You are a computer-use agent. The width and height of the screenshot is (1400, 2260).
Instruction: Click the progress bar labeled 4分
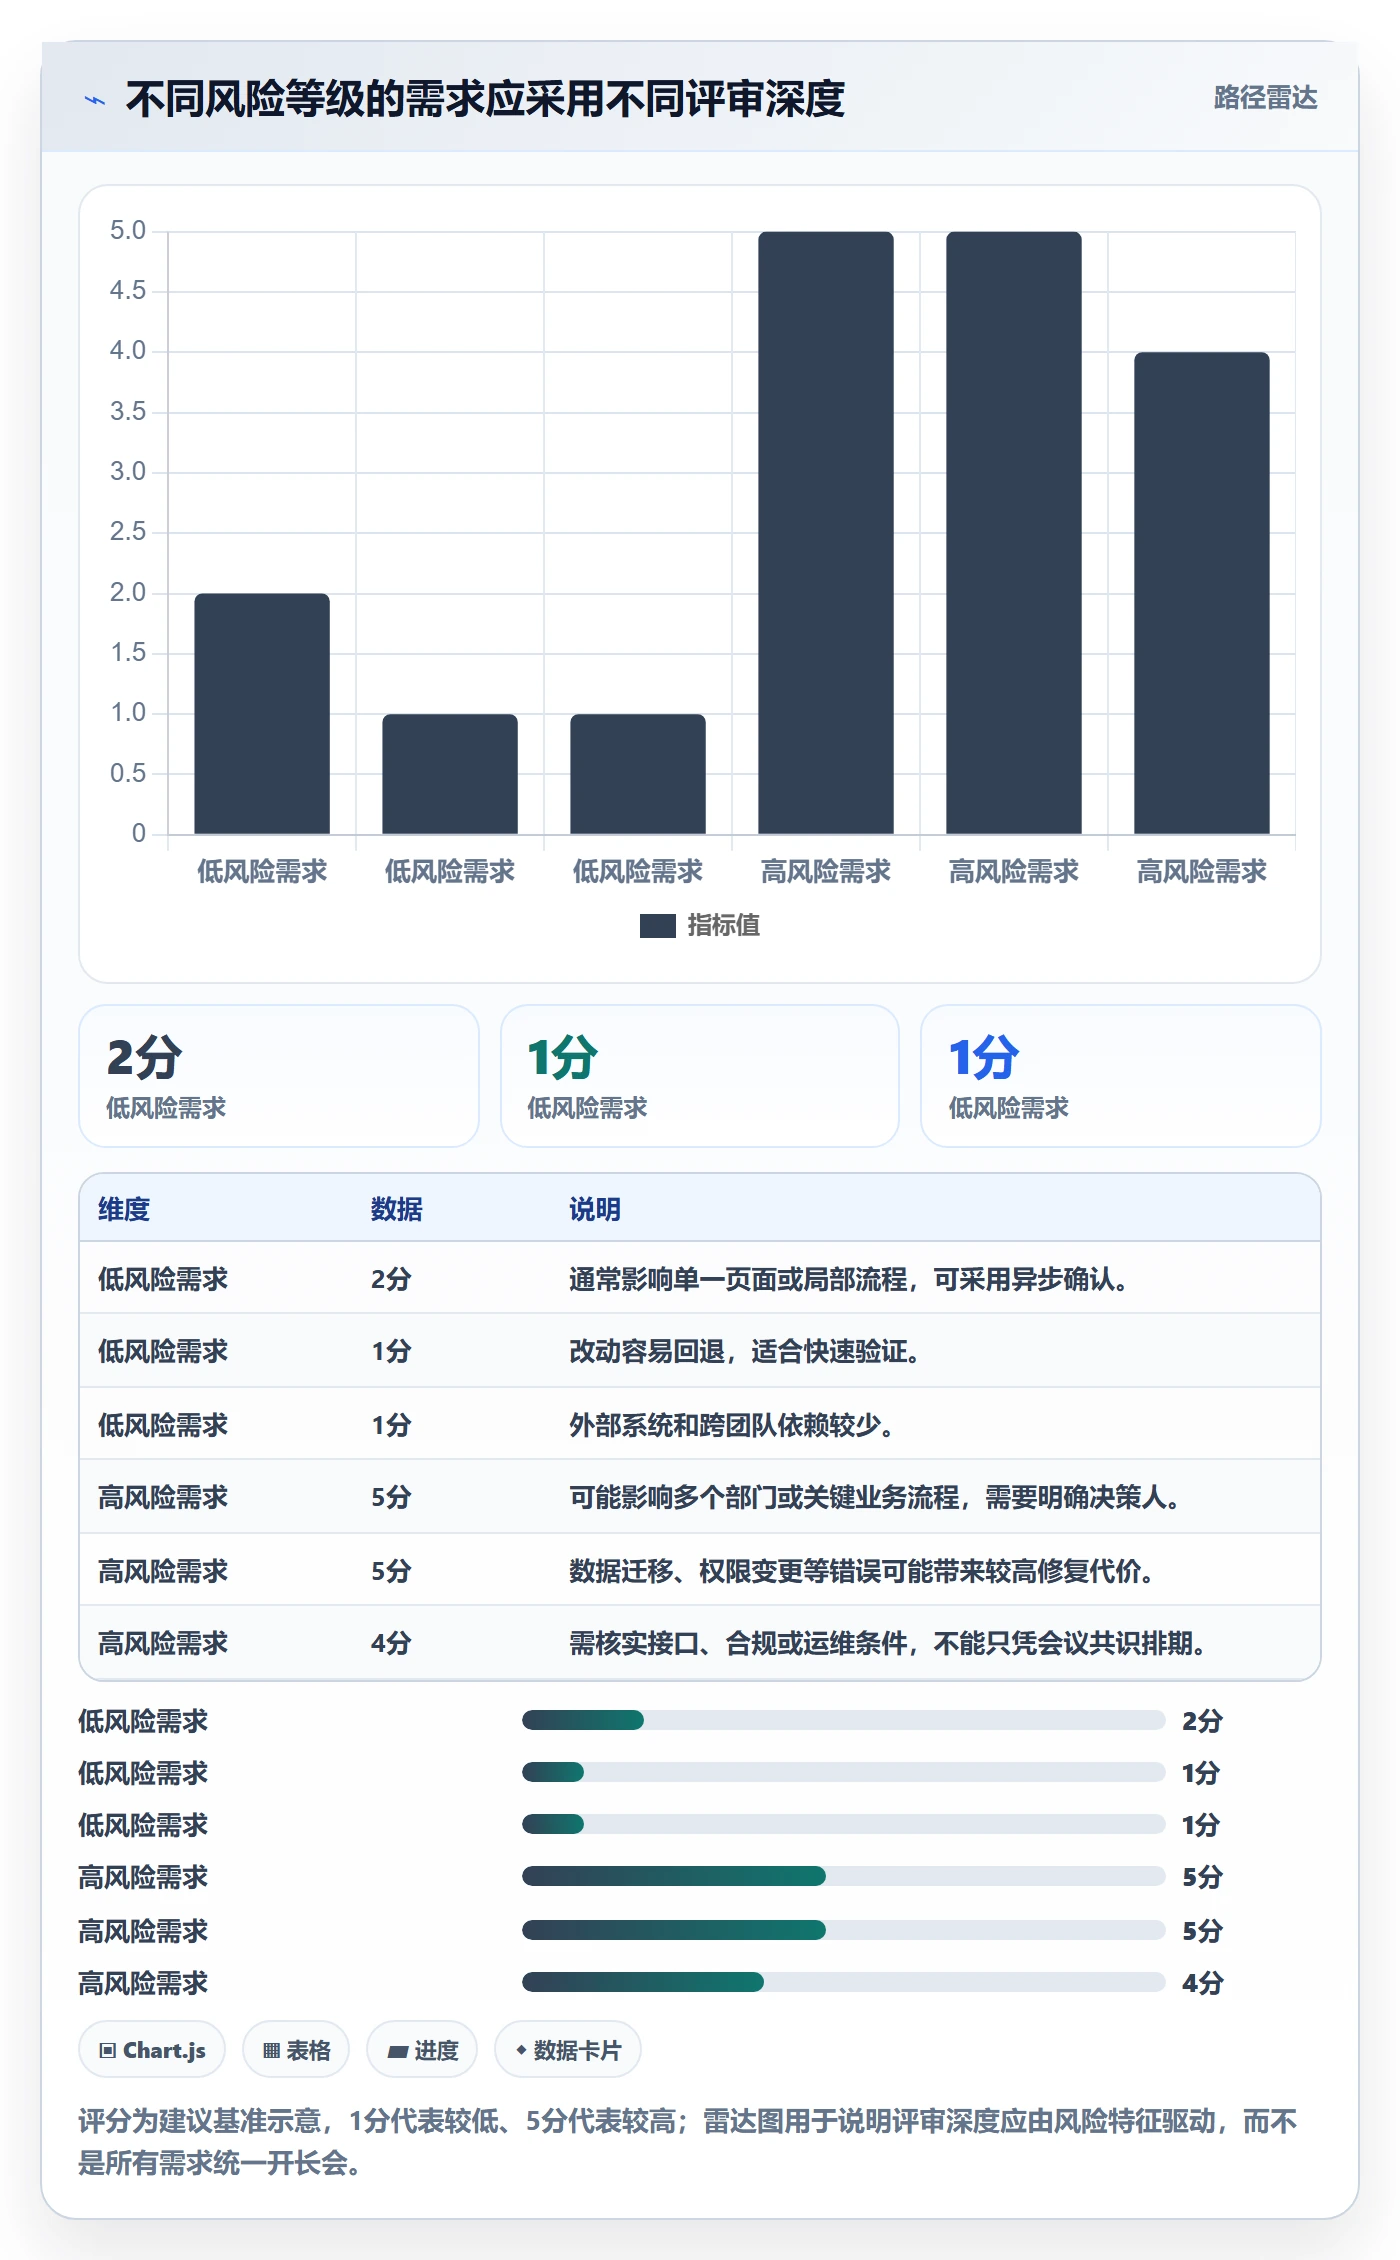tap(843, 1982)
